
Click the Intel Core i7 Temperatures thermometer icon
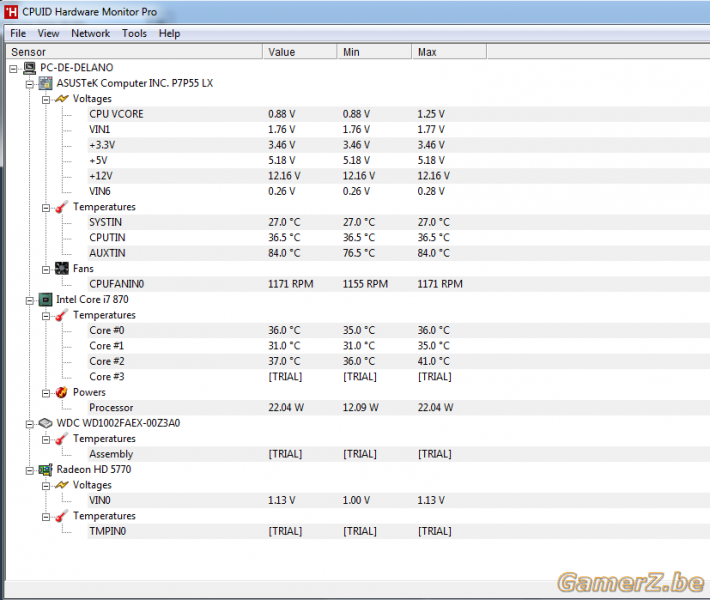pos(62,315)
